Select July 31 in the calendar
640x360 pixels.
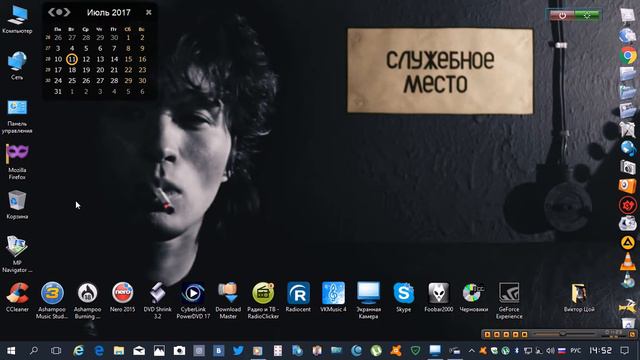tap(58, 91)
